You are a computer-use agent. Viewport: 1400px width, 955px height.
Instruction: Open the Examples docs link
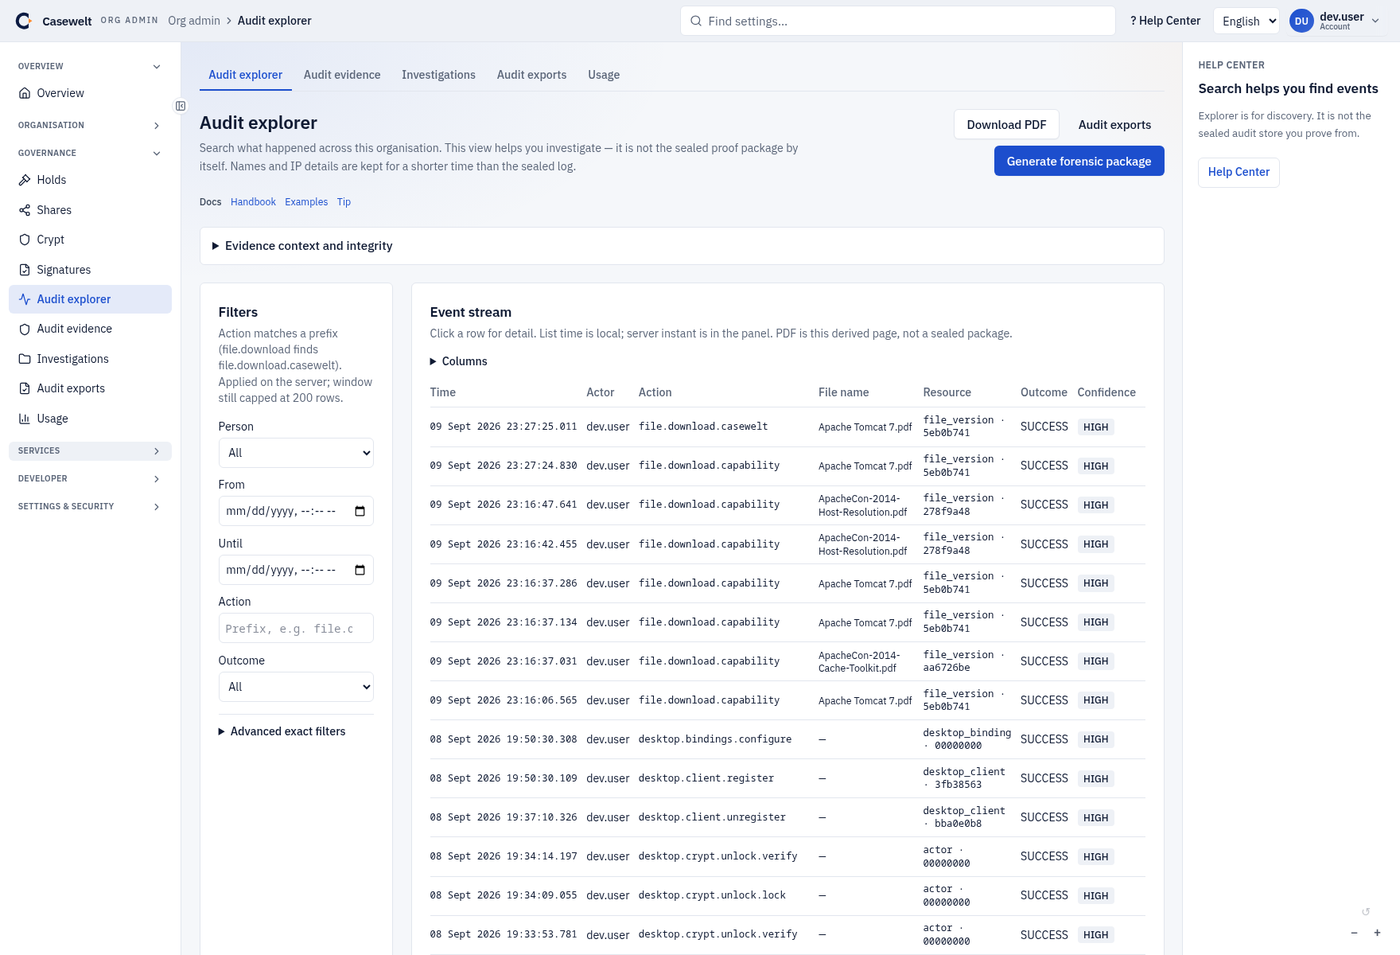[x=306, y=202]
